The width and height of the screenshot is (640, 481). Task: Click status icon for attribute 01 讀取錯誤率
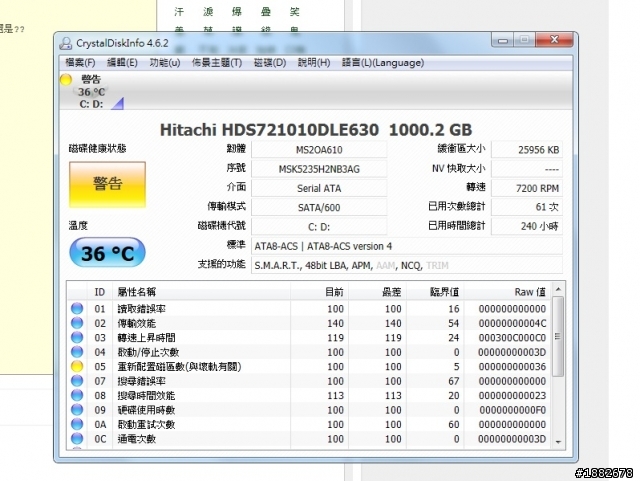pyautogui.click(x=77, y=309)
